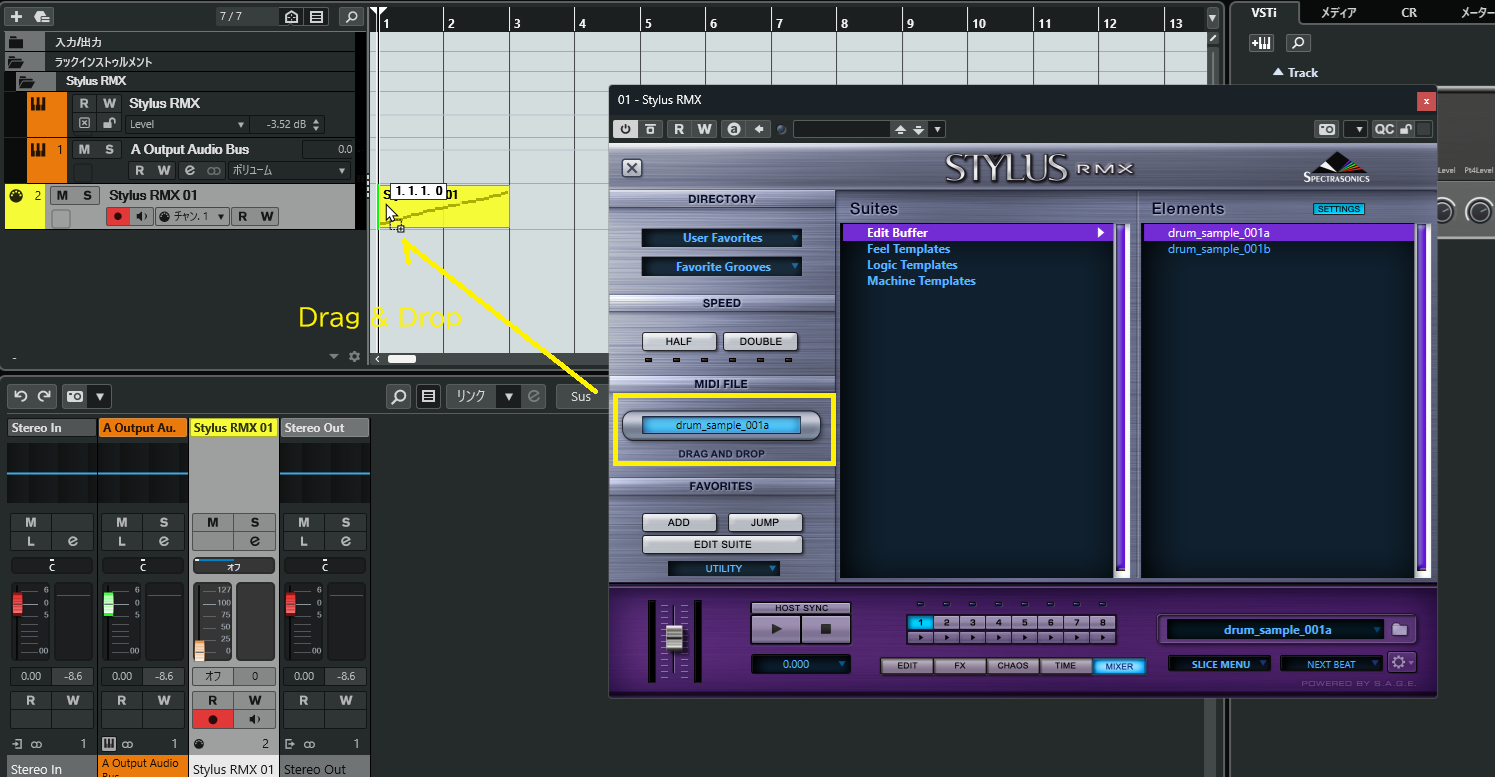The image size is (1495, 777).
Task: Open CHAOS page in Stylus RMX
Action: pos(1013,665)
